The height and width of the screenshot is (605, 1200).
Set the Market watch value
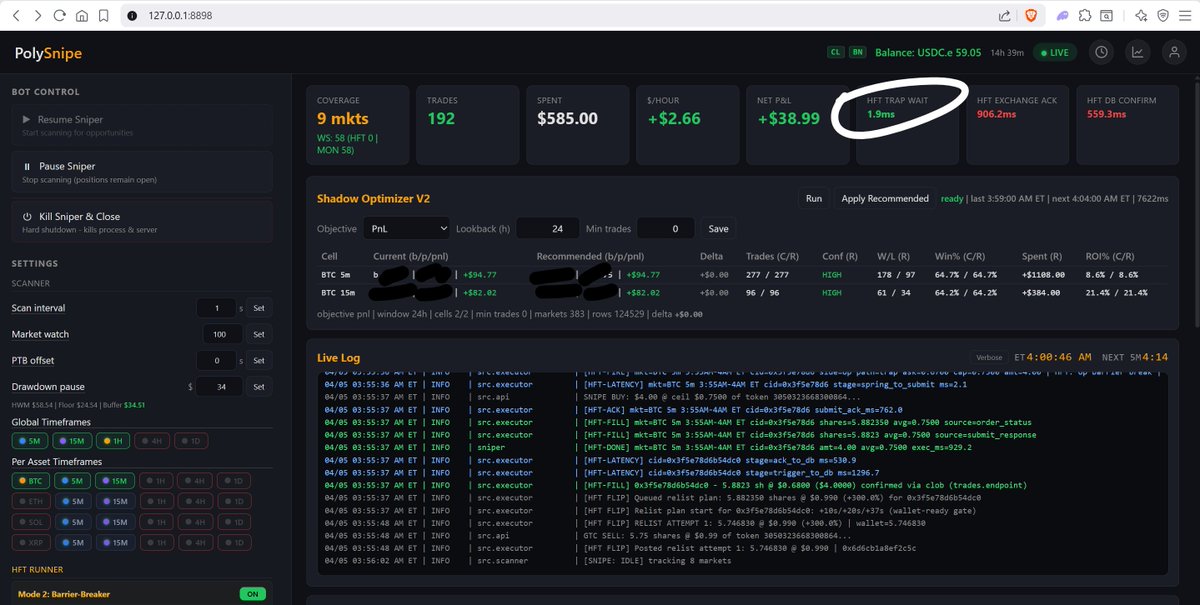pos(258,334)
